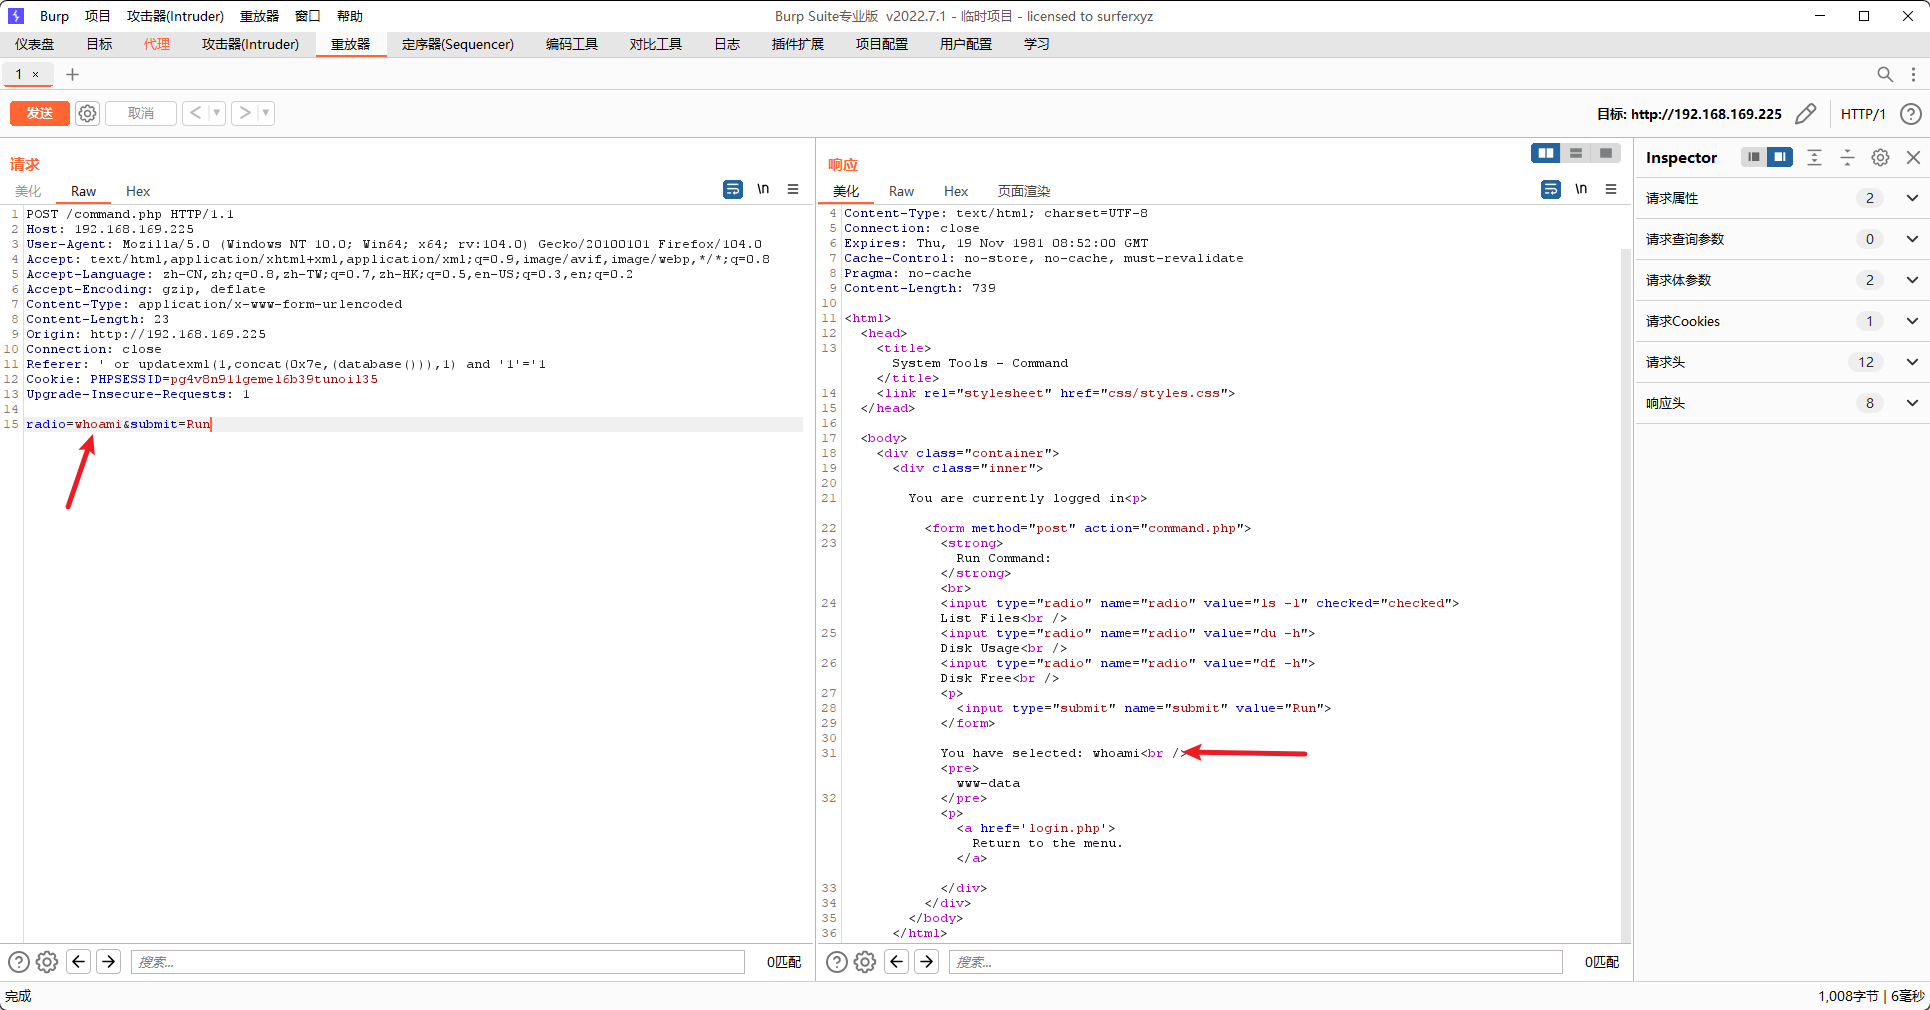Switch to 代理 tool tab
Screen dimensions: 1930x1010
click(x=157, y=44)
